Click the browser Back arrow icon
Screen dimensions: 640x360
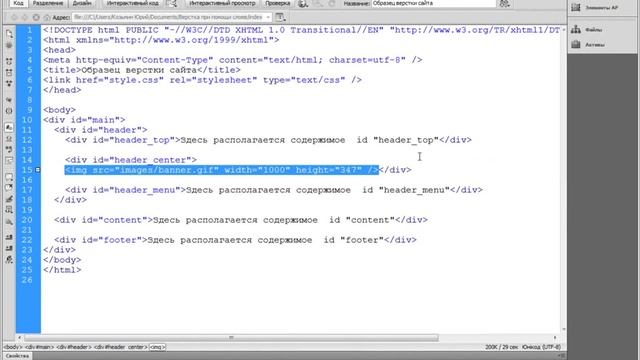pos(14,18)
